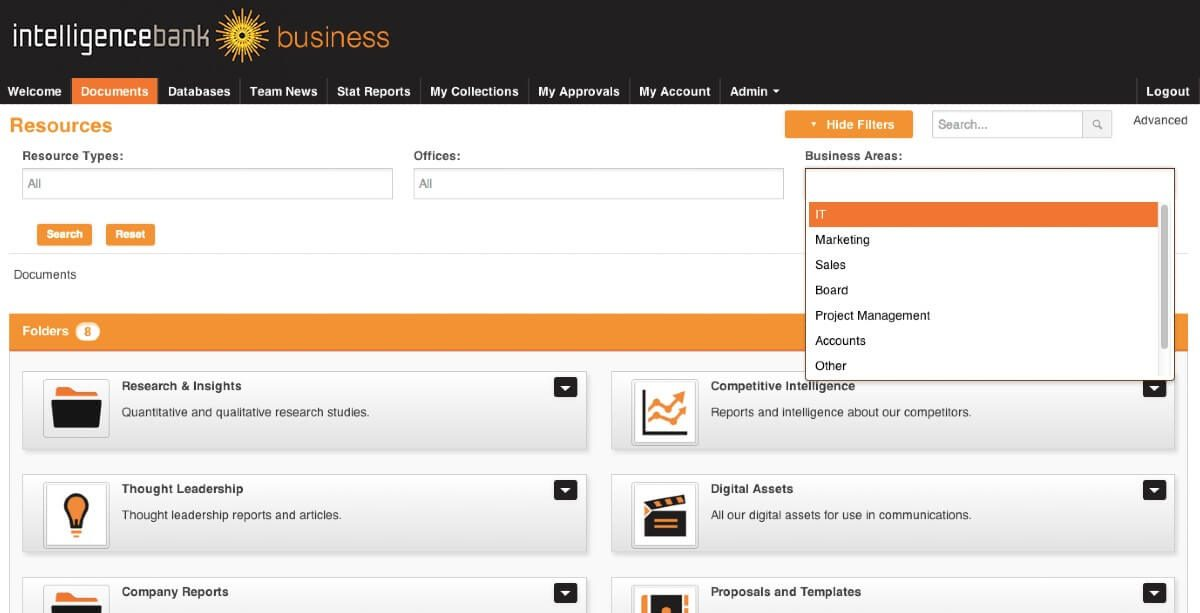Open the Competitive Intelligence chart icon
The height and width of the screenshot is (613, 1200).
click(x=665, y=411)
